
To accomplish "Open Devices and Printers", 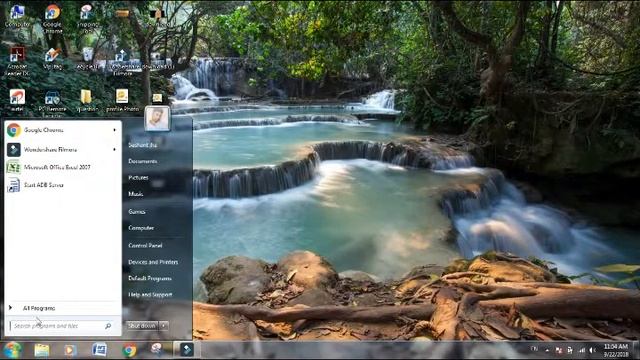I will (153, 262).
